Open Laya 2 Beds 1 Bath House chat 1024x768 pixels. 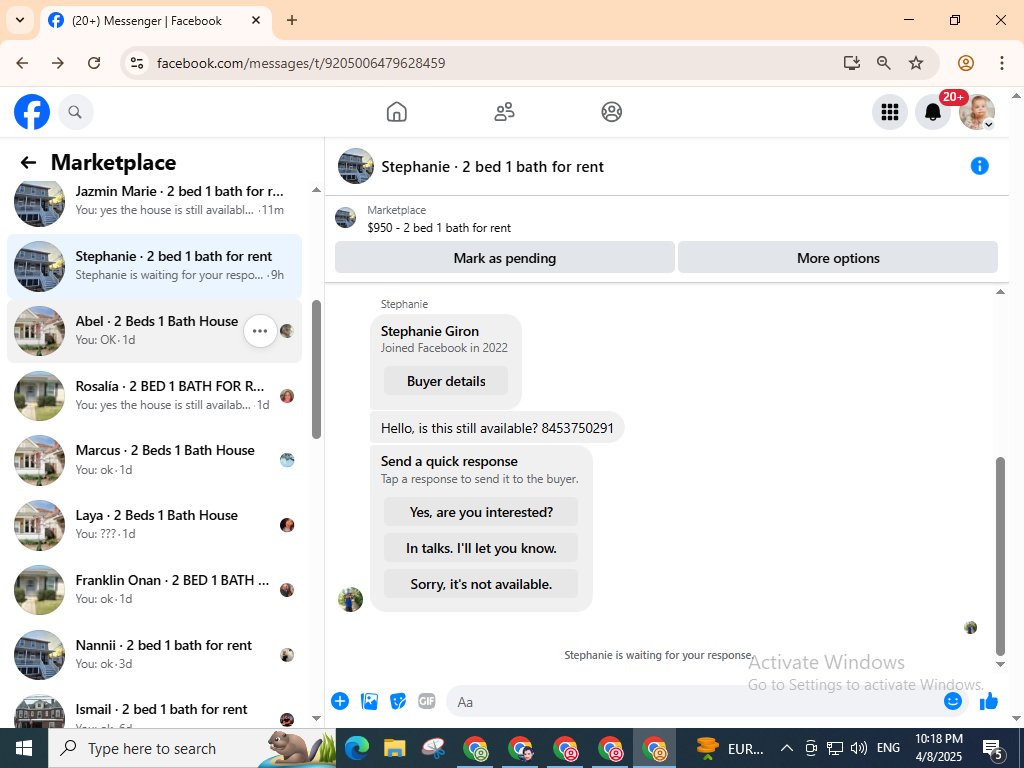tap(155, 525)
